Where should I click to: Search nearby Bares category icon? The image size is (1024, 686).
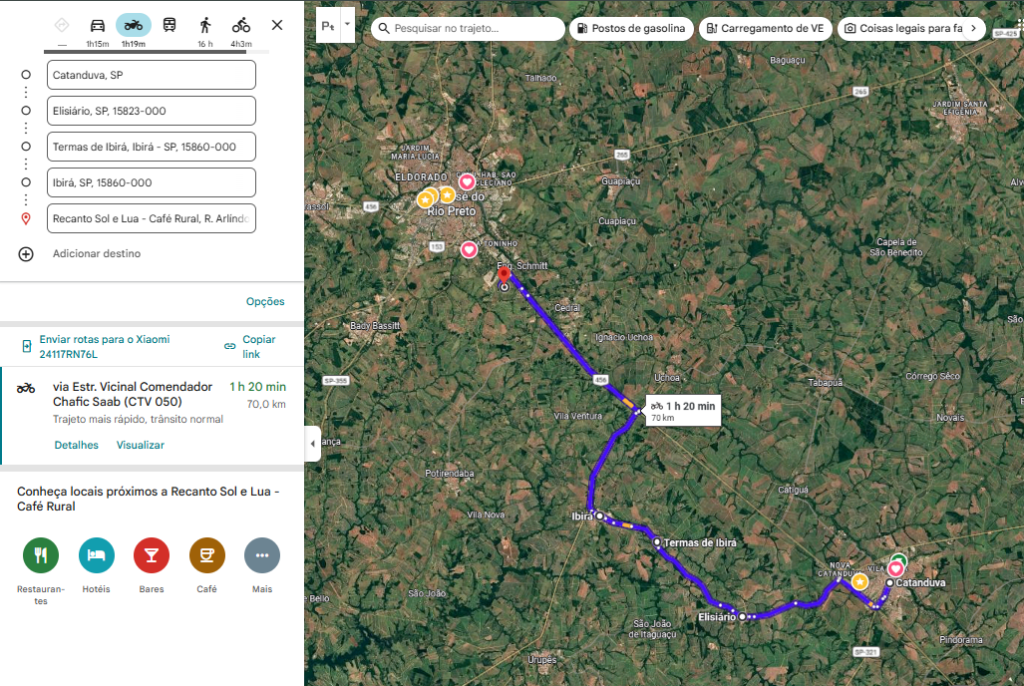[152, 554]
